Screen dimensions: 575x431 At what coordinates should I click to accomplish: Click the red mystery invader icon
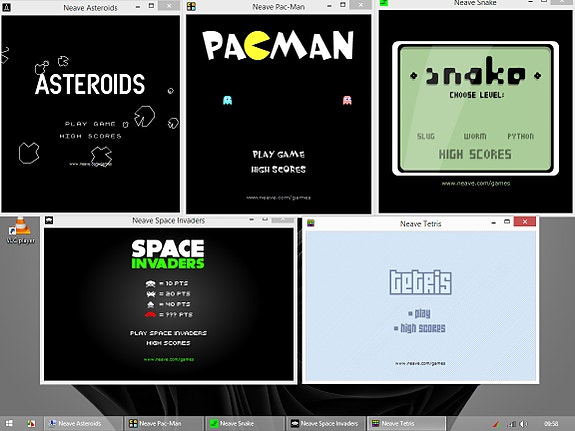click(x=150, y=315)
